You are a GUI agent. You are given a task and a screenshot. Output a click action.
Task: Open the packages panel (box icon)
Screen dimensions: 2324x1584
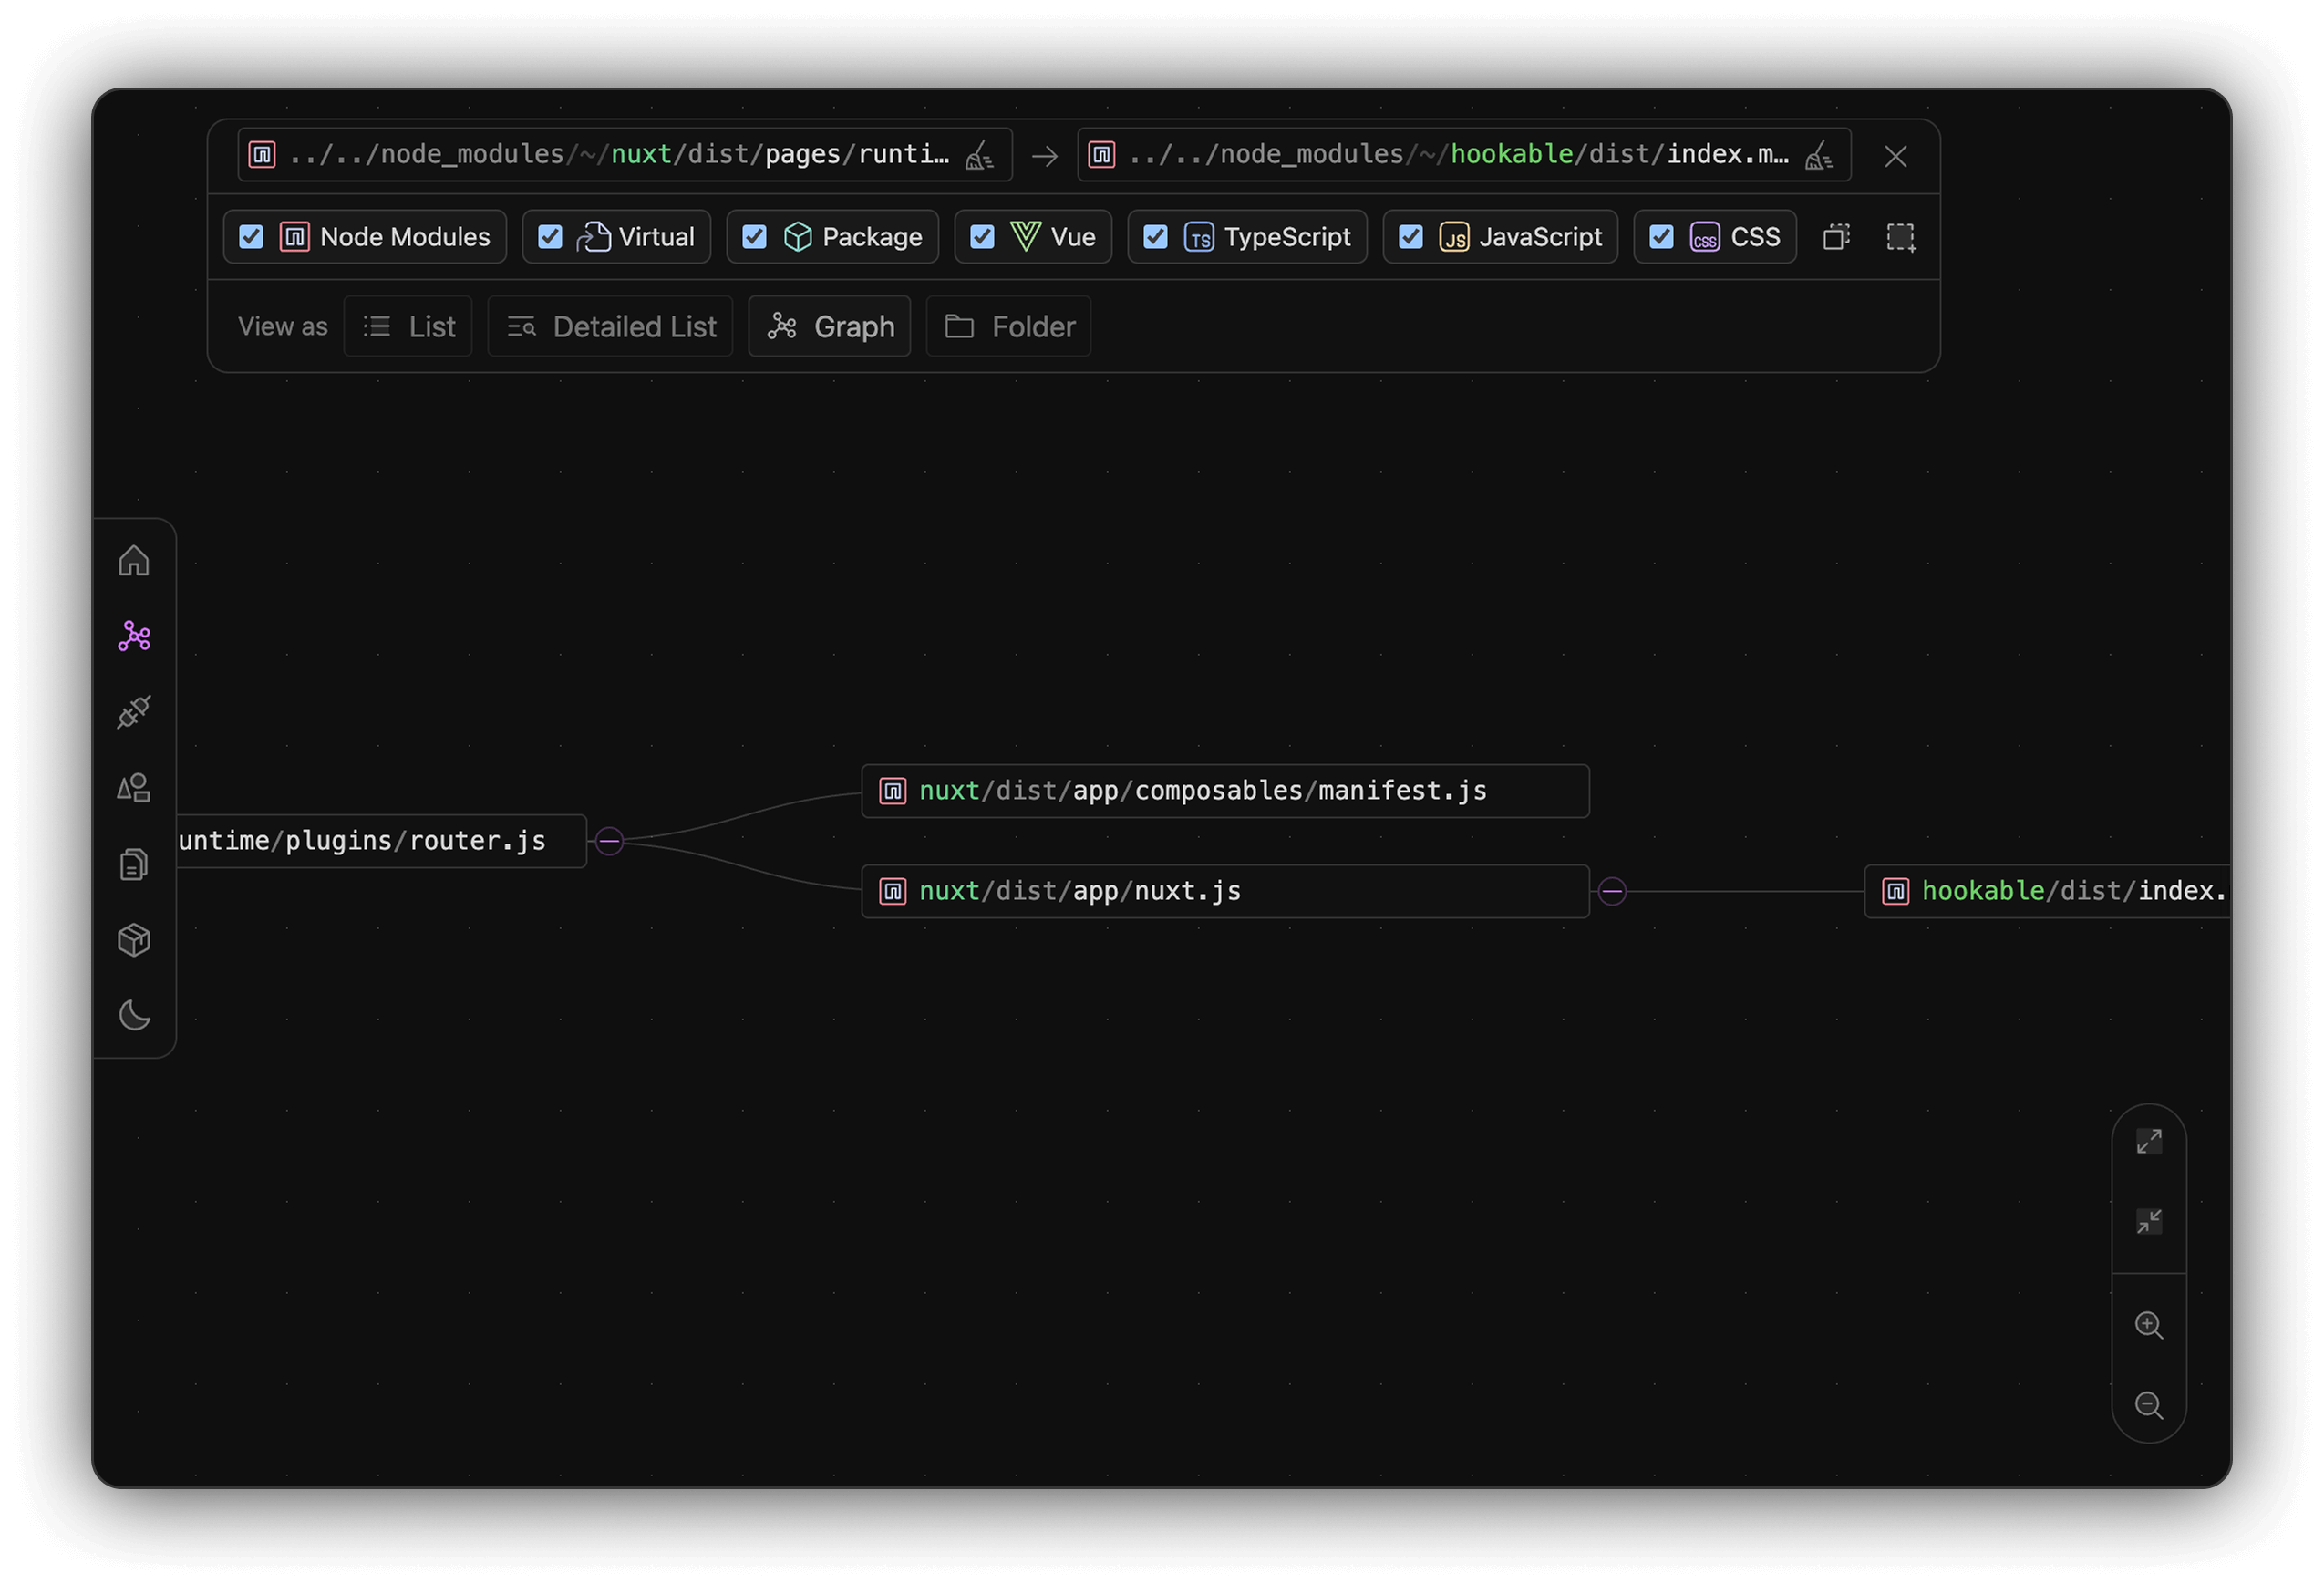click(x=134, y=939)
